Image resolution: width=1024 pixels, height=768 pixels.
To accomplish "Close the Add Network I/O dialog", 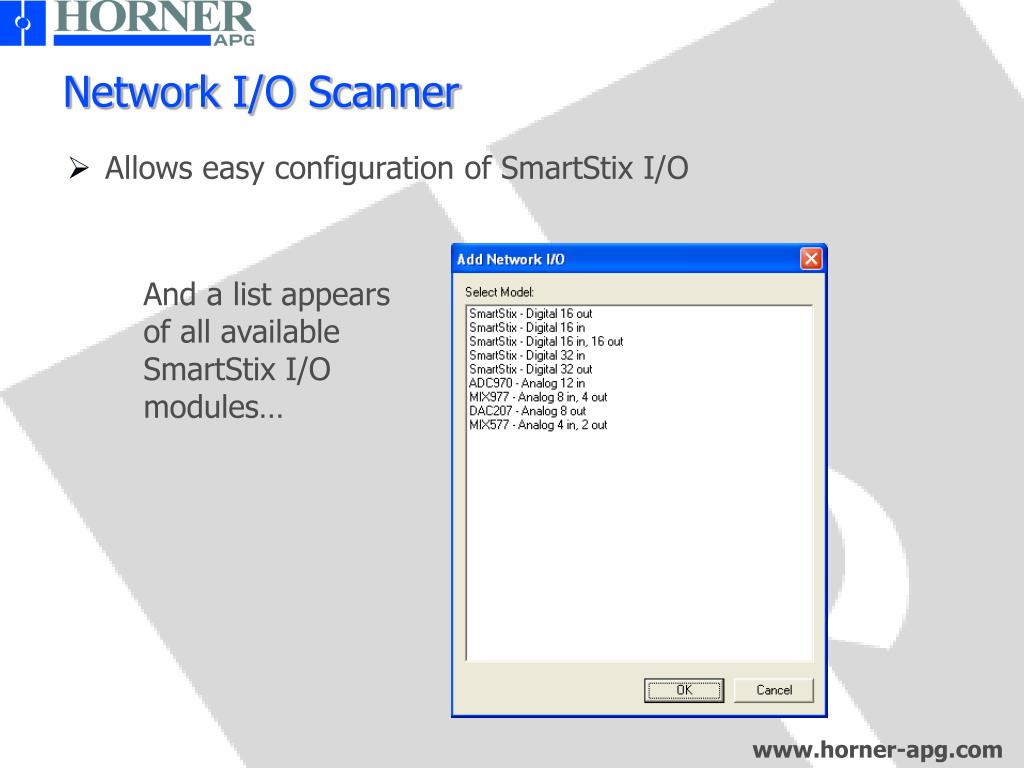I will [x=810, y=259].
